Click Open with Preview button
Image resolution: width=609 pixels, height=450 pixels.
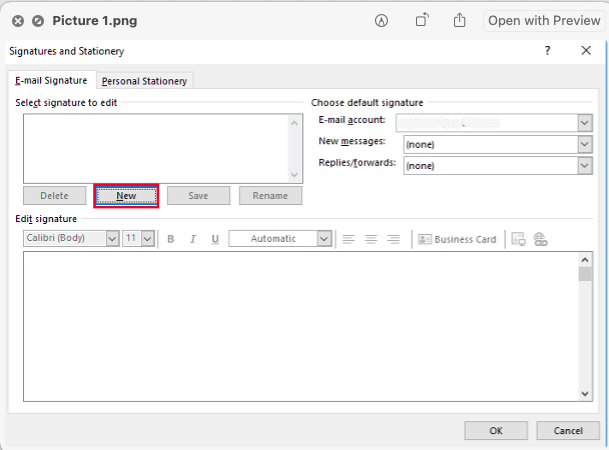tap(544, 21)
